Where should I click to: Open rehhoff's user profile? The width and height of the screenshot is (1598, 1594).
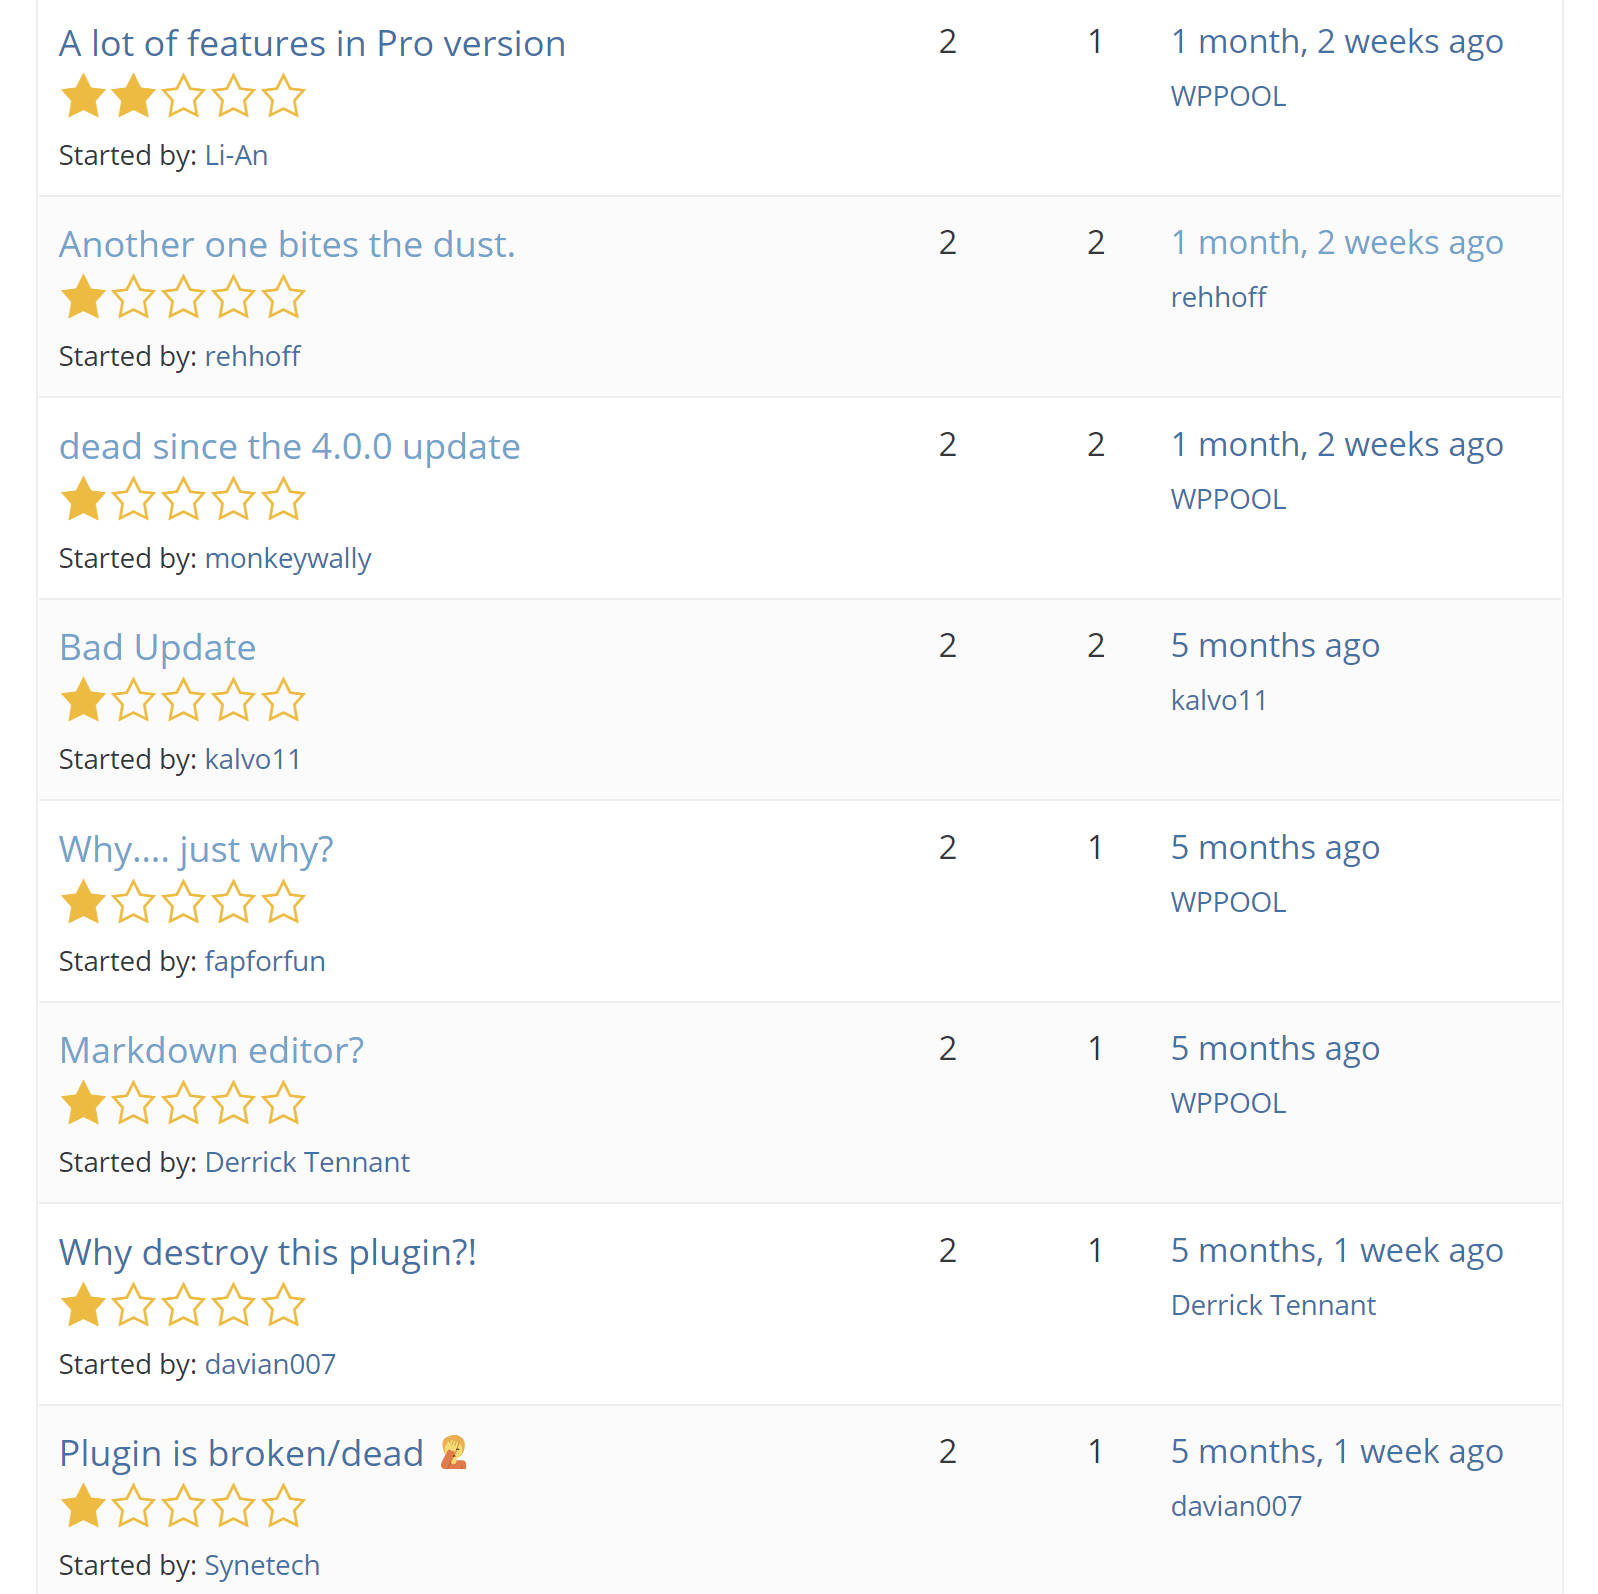[x=251, y=356]
